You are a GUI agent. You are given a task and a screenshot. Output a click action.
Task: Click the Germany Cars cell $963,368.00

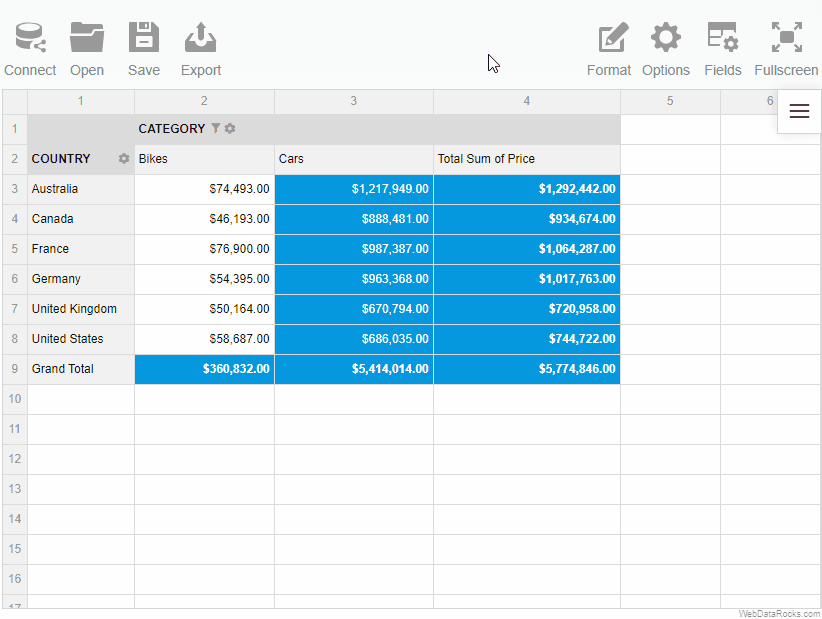coord(354,279)
